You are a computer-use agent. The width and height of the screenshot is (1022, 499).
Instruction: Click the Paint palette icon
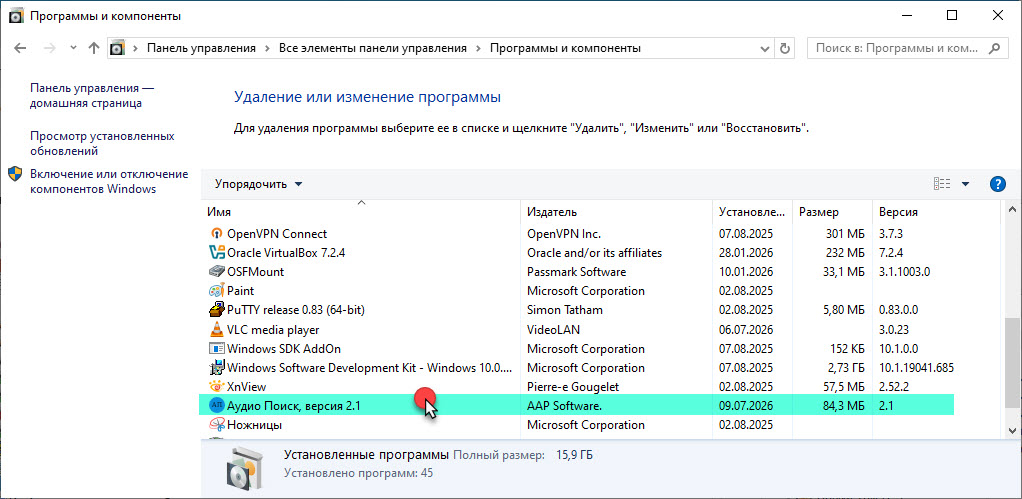click(x=216, y=291)
